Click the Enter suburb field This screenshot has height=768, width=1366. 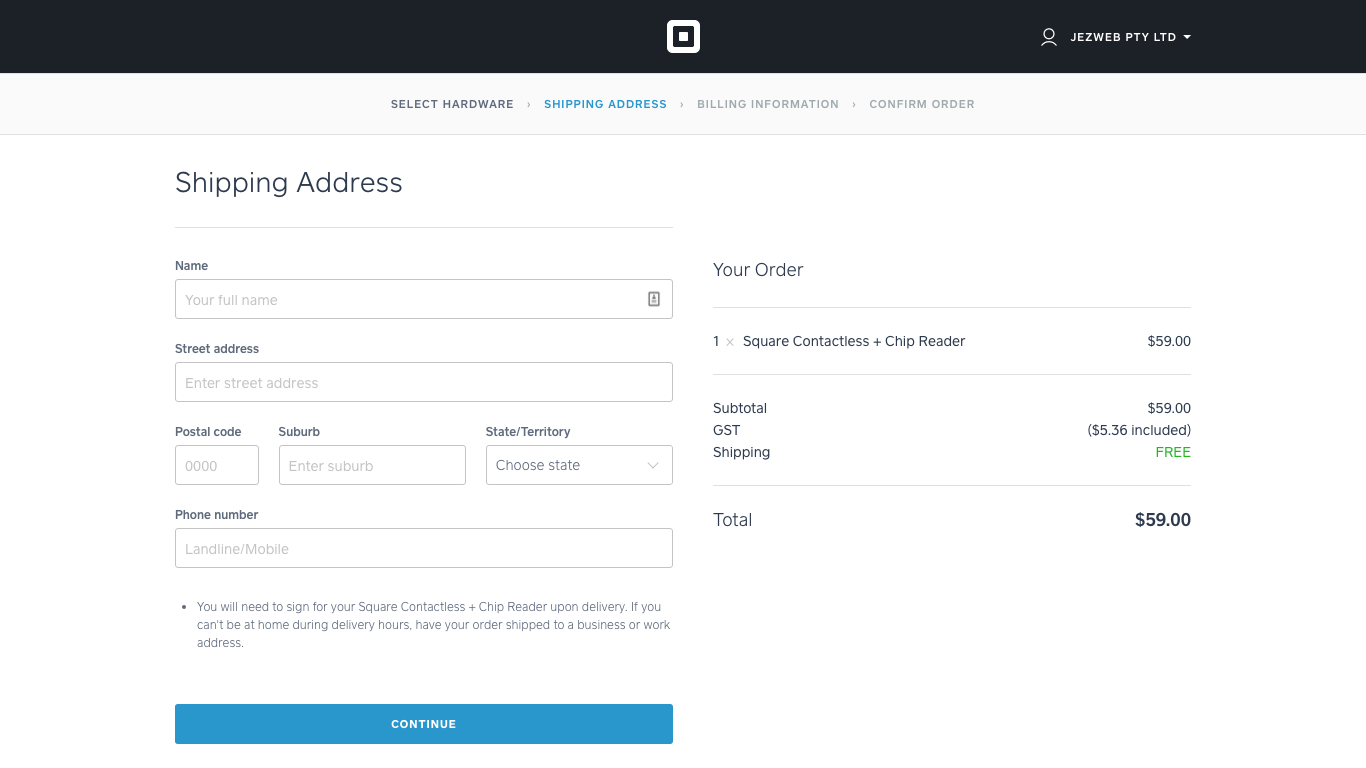372,465
